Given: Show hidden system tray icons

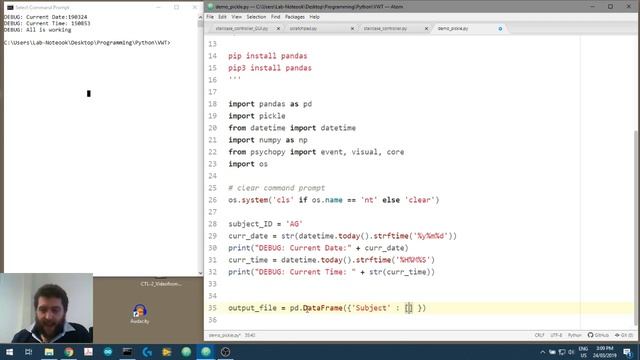Looking at the screenshot, I should tap(542, 352).
